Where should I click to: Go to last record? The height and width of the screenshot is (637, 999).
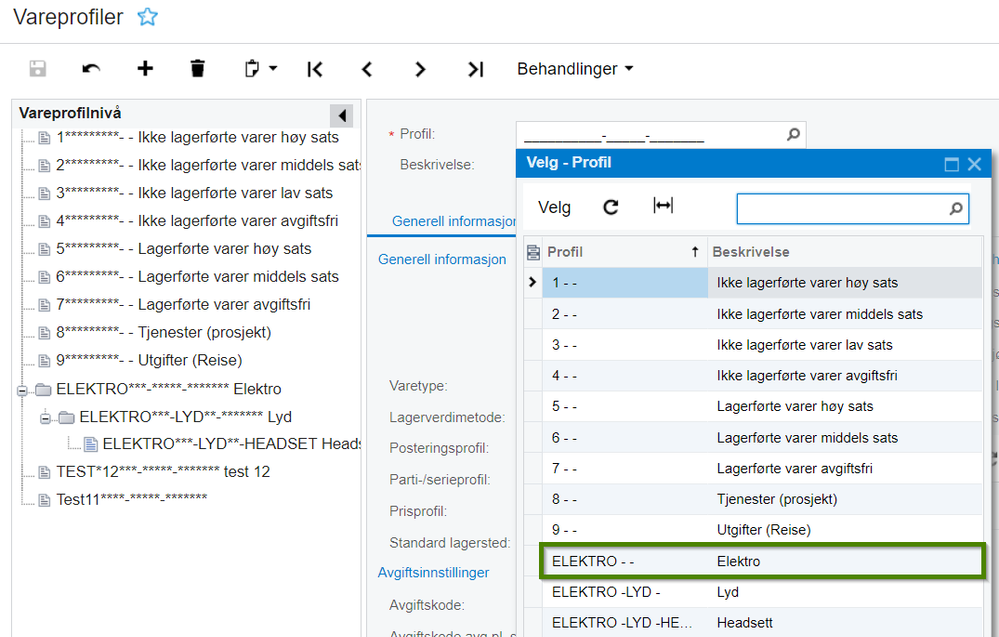[475, 69]
